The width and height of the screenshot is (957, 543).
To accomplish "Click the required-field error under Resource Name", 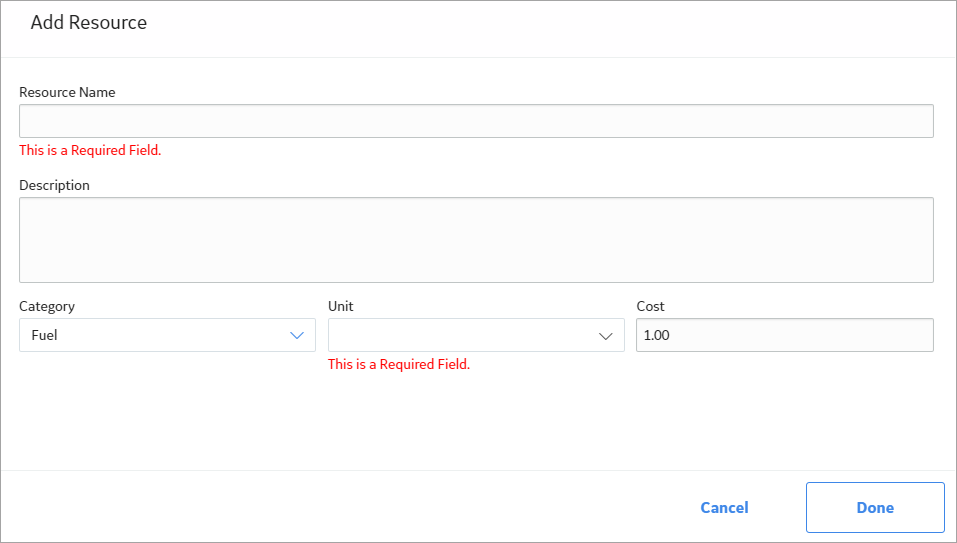I will point(90,150).
